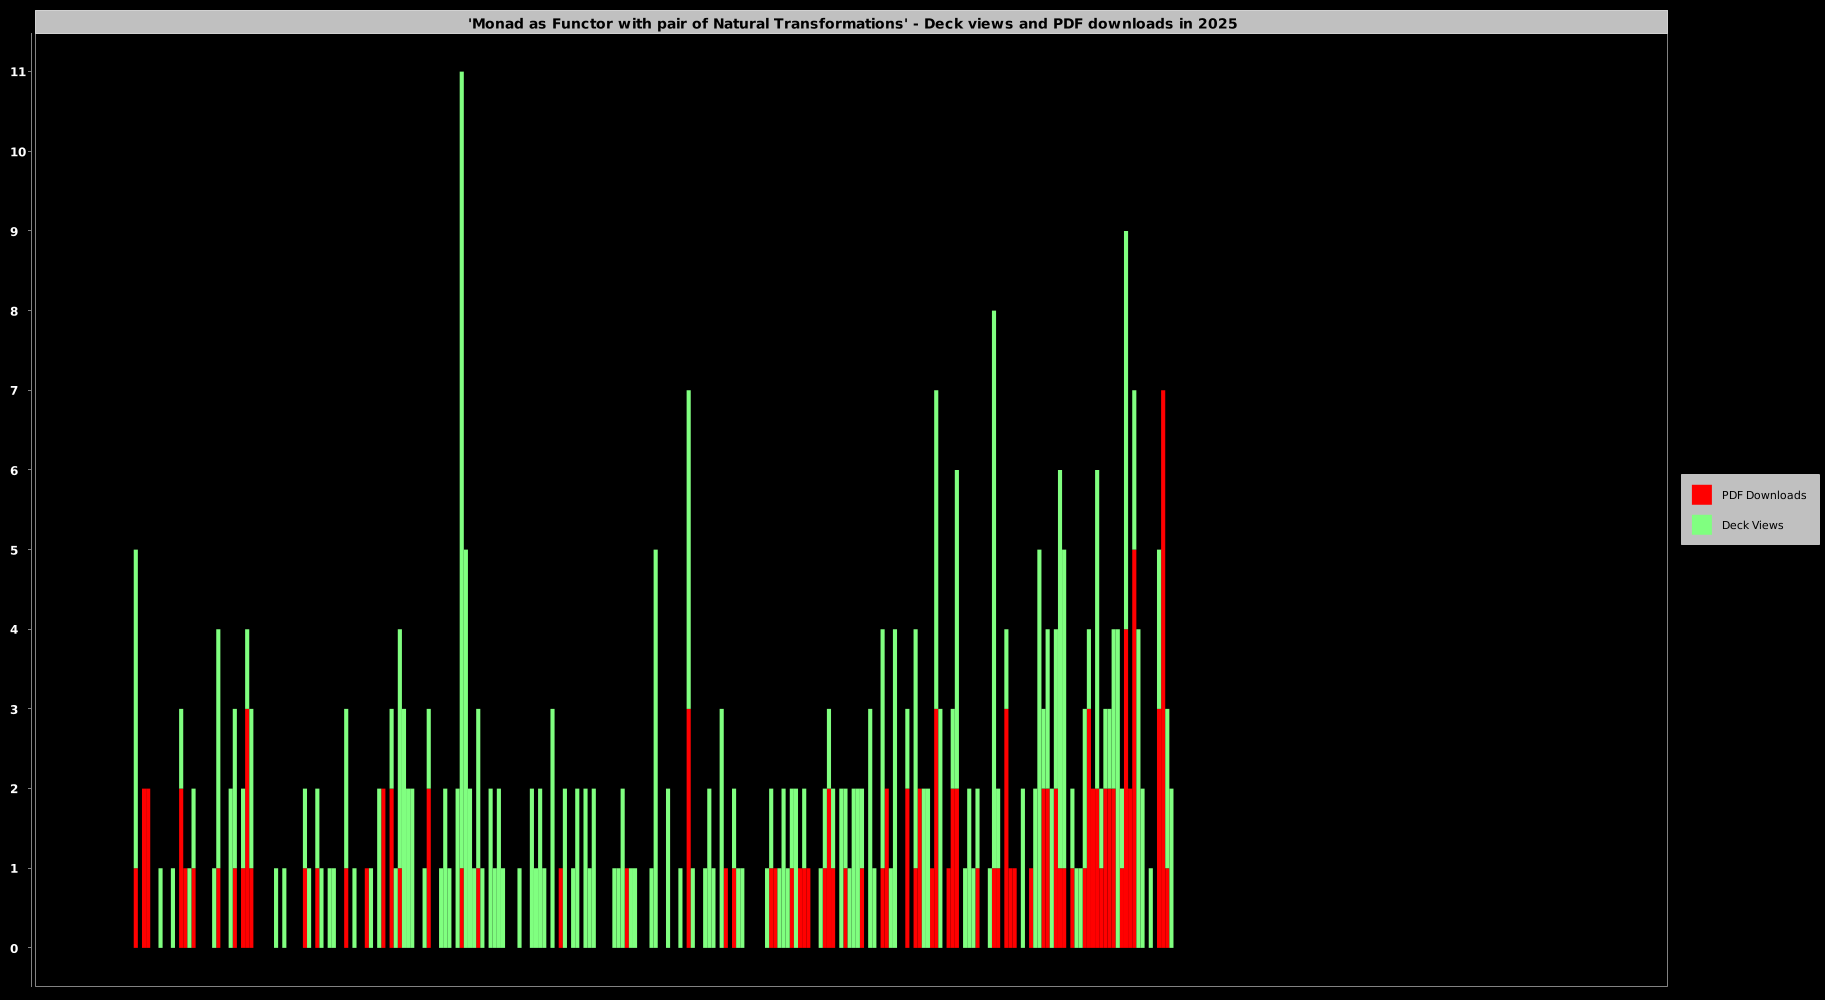This screenshot has width=1825, height=1000.
Task: Click the y-axis label 3
Action: pos(14,709)
